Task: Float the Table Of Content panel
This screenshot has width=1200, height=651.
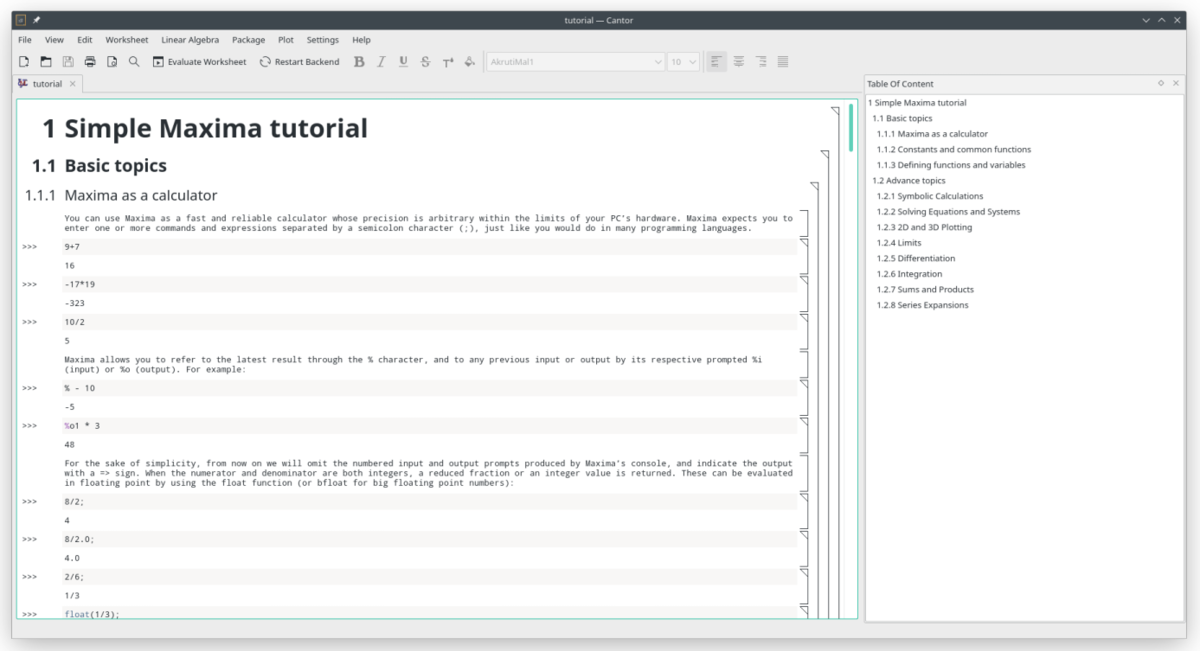Action: coord(1161,84)
